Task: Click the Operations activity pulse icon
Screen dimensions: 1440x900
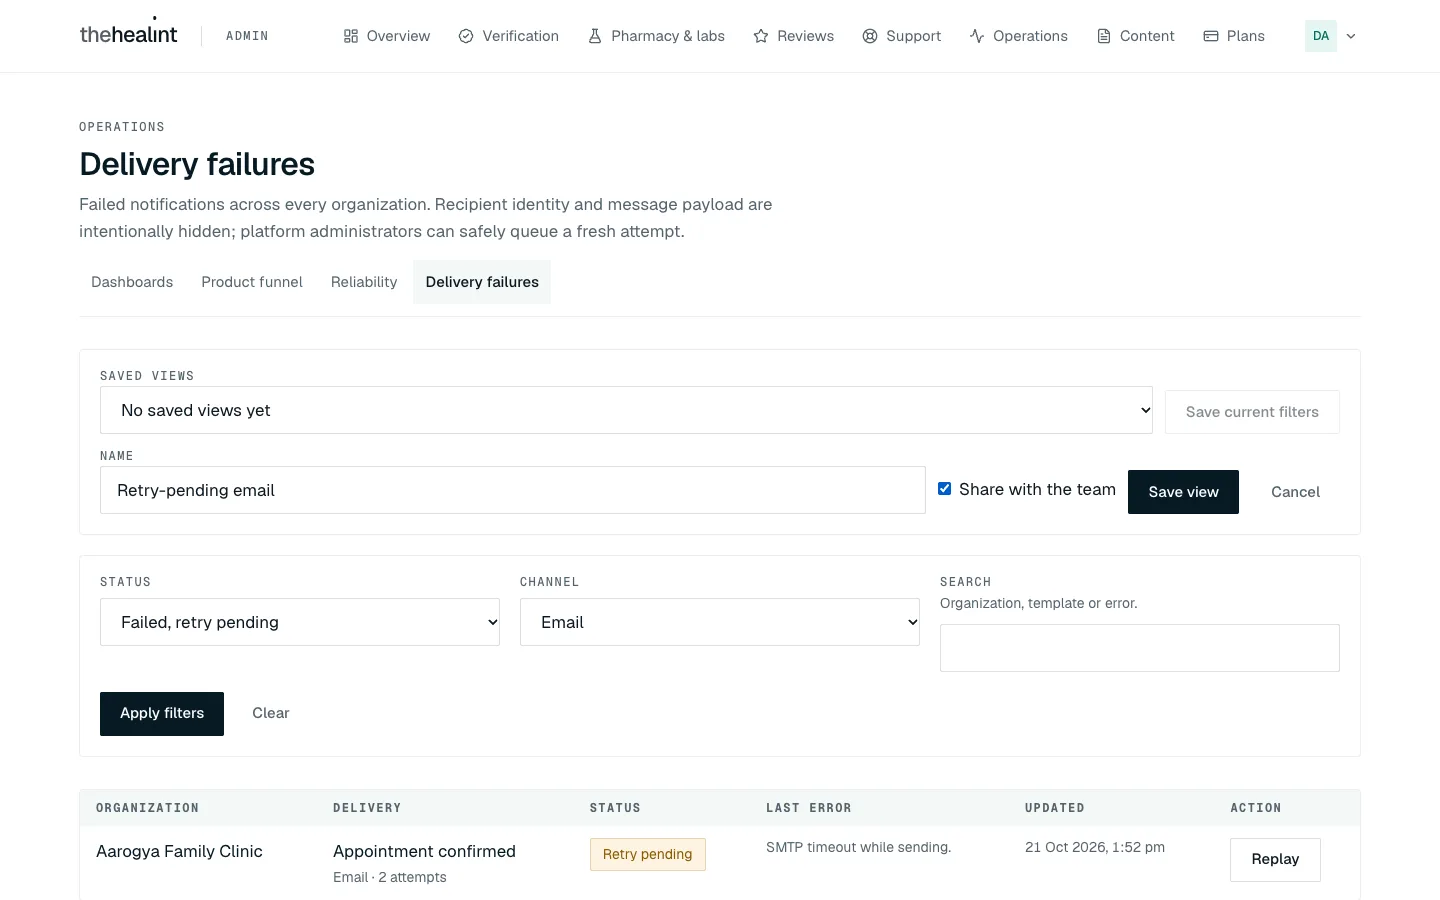Action: (x=977, y=36)
